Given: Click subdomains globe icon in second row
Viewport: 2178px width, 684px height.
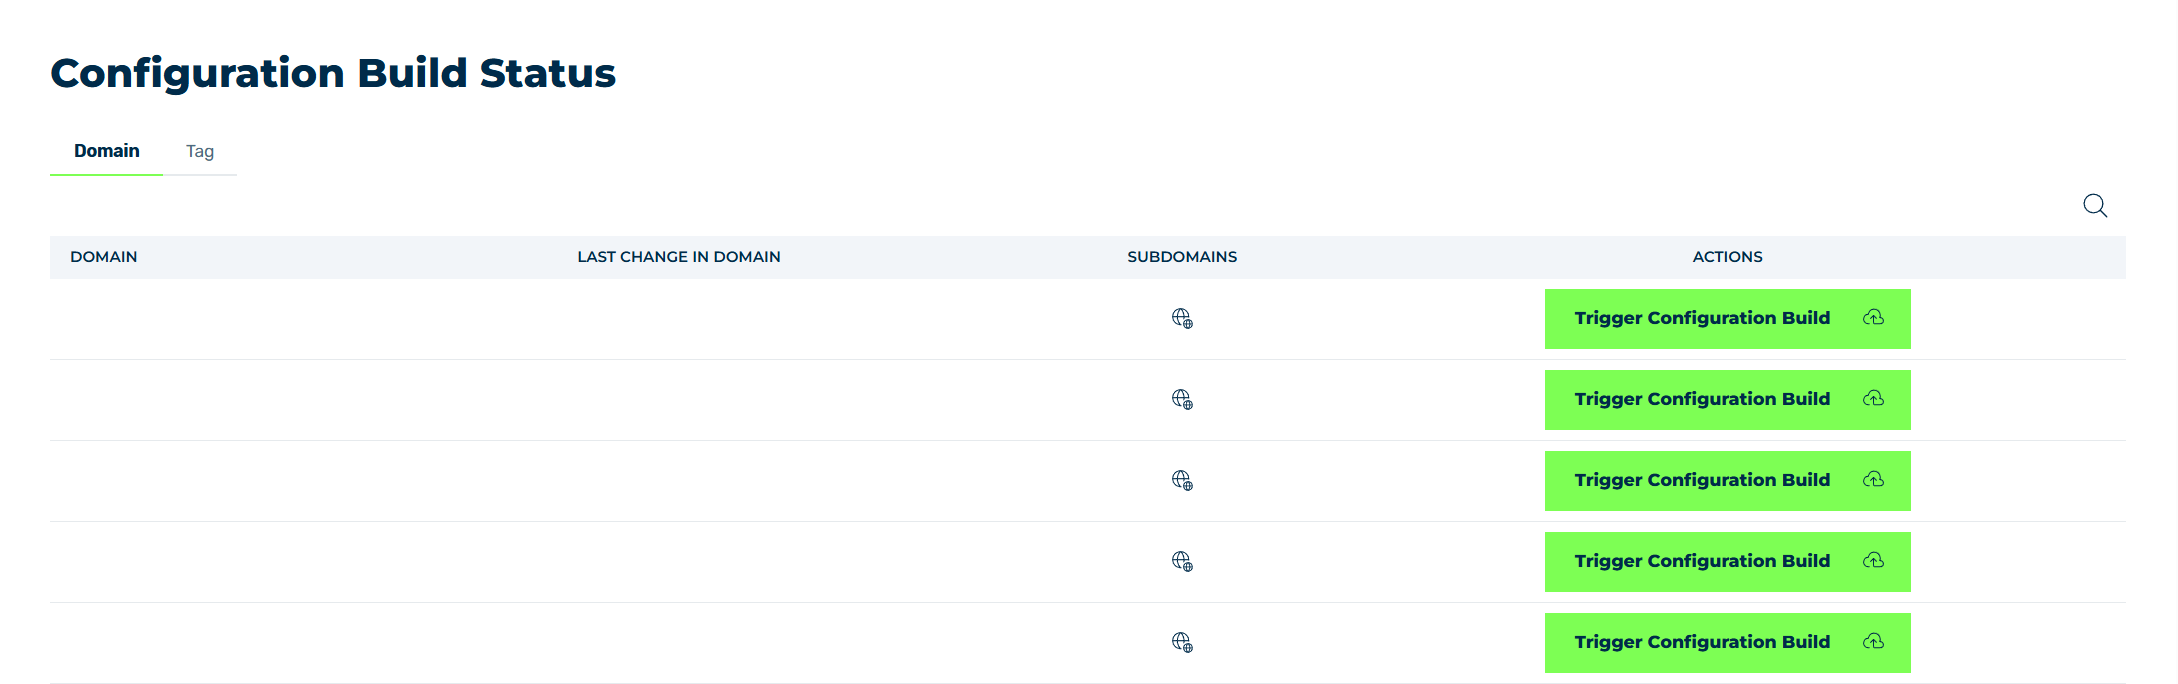Looking at the screenshot, I should click(1182, 400).
